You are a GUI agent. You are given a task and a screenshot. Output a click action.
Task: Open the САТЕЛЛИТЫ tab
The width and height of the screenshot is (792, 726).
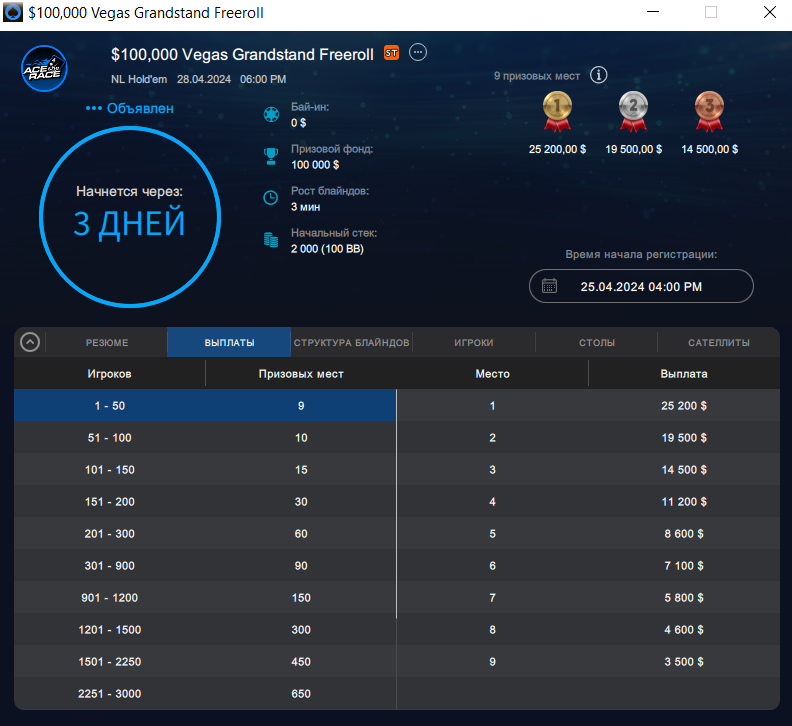[719, 343]
